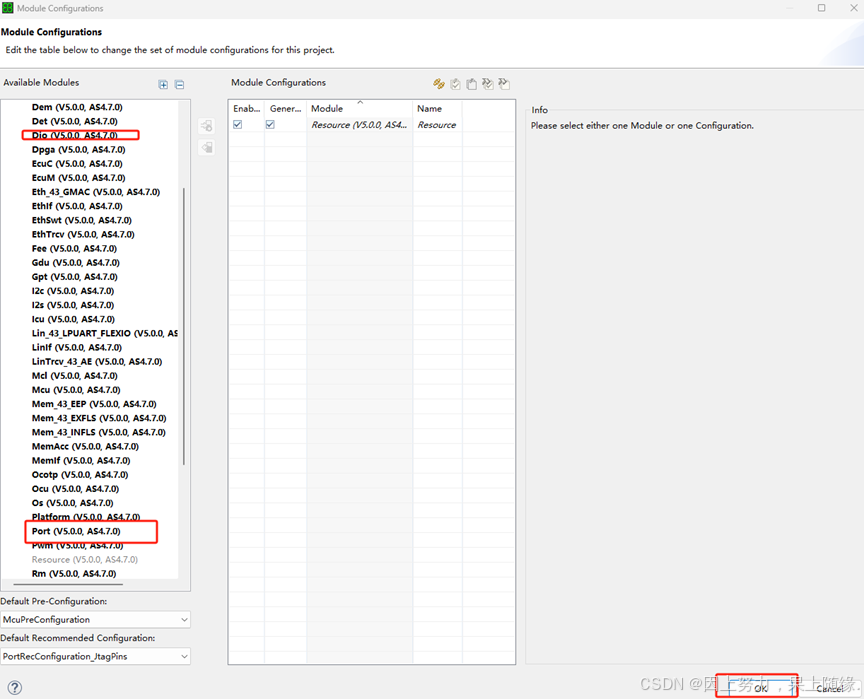Select EthIf (V5.0.0, AS4.7.0) module
Viewport: 864px width, 699px height.
tap(77, 206)
